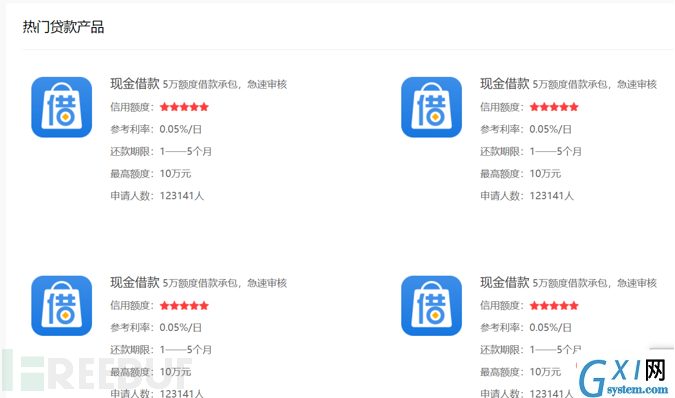
Task: Click 还款期限 1——5个月 in bottom-left card
Action: (161, 350)
